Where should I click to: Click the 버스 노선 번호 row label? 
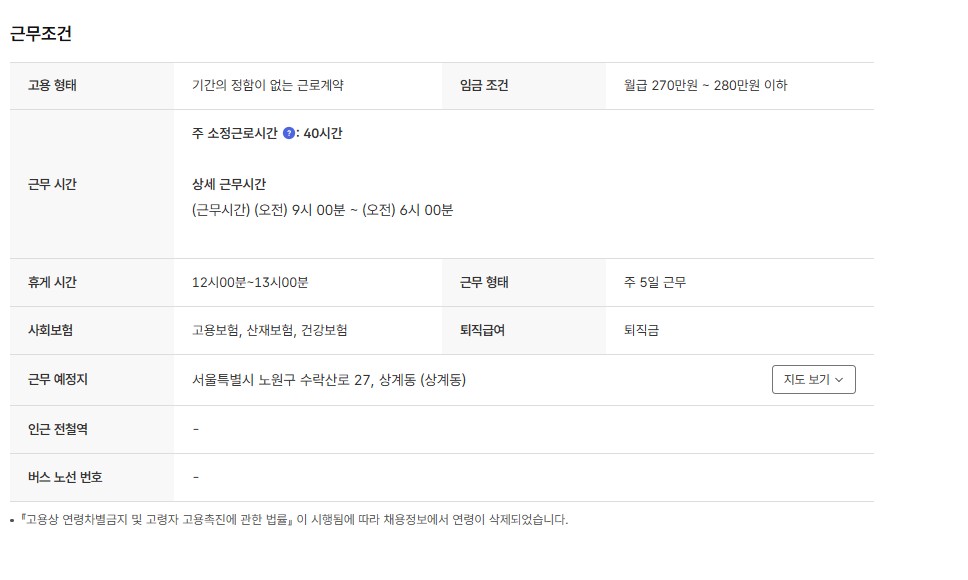coord(65,477)
